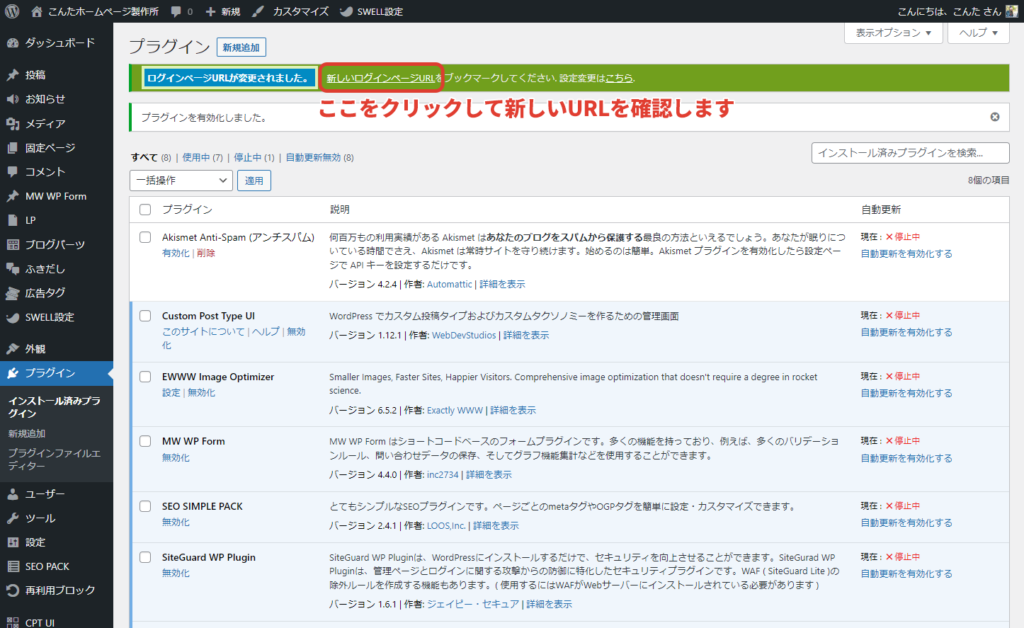Dismiss the プラグインを有効化しました notice
This screenshot has width=1024, height=628.
(x=995, y=117)
